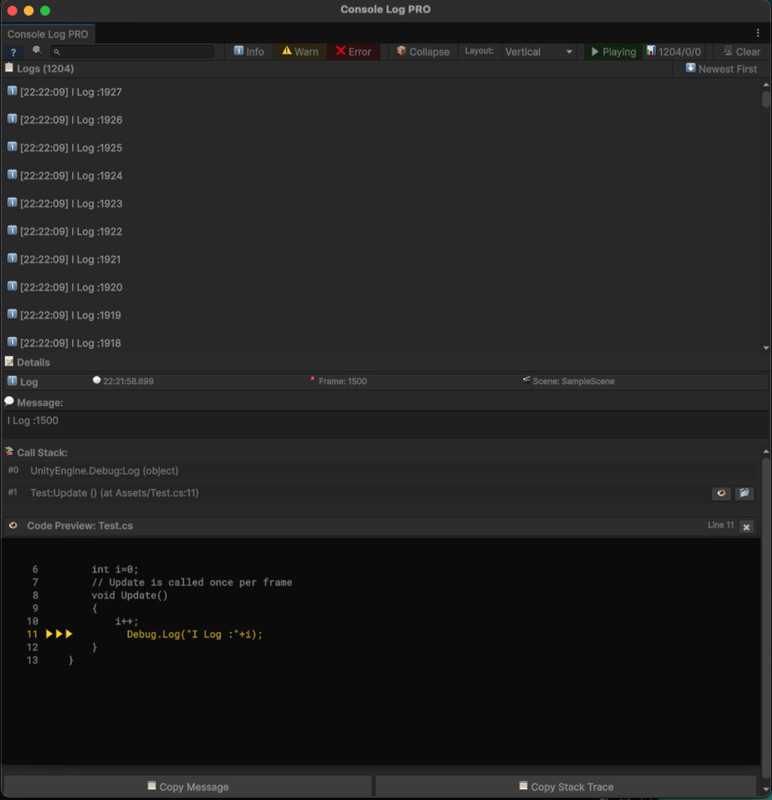Click the yellow arrow markers on line 11
Screen dimensions: 772x800
click(x=59, y=634)
